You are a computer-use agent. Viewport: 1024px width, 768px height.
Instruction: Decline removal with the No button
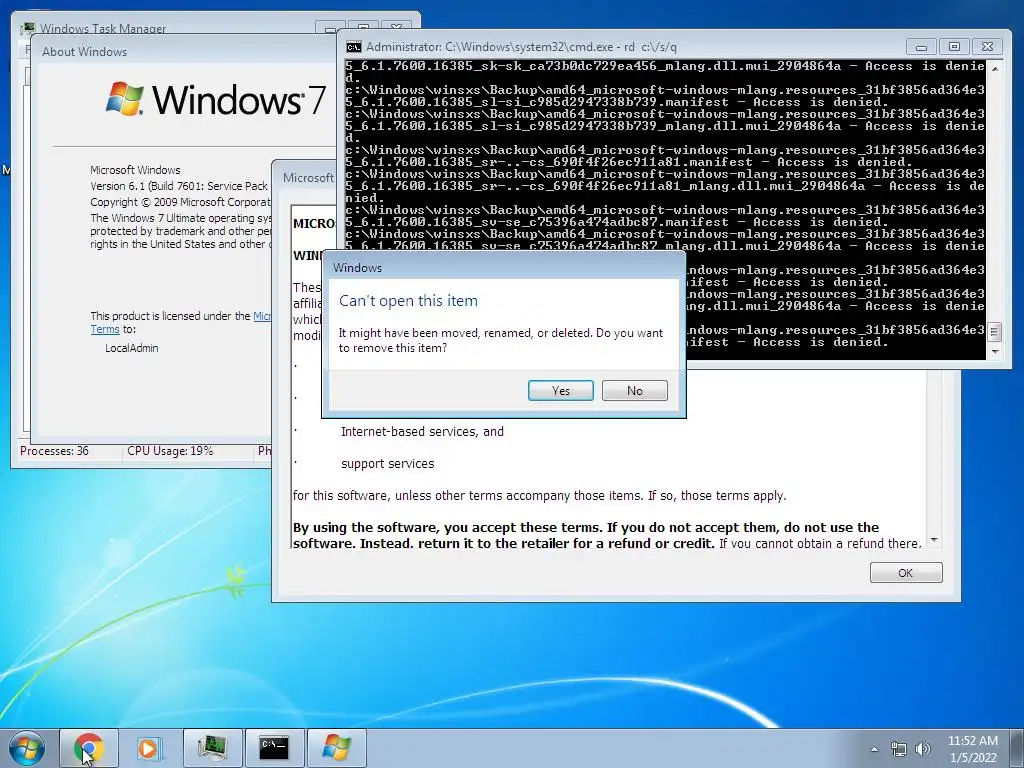tap(634, 391)
